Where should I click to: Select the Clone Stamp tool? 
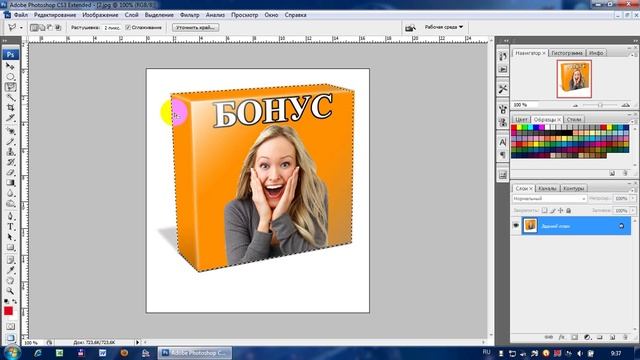click(x=10, y=152)
